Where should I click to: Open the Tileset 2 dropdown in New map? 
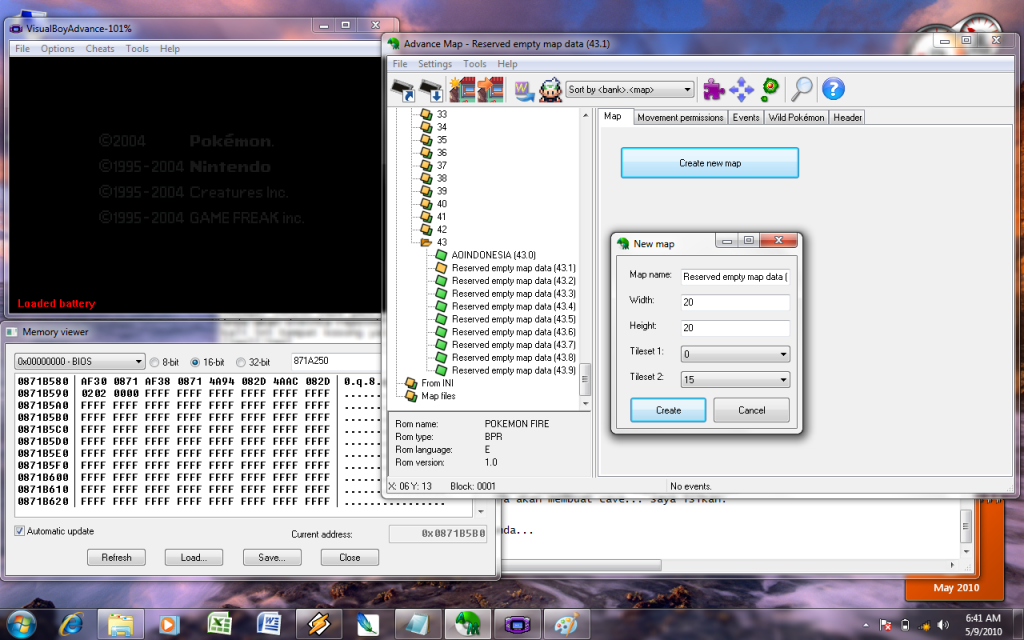(735, 379)
